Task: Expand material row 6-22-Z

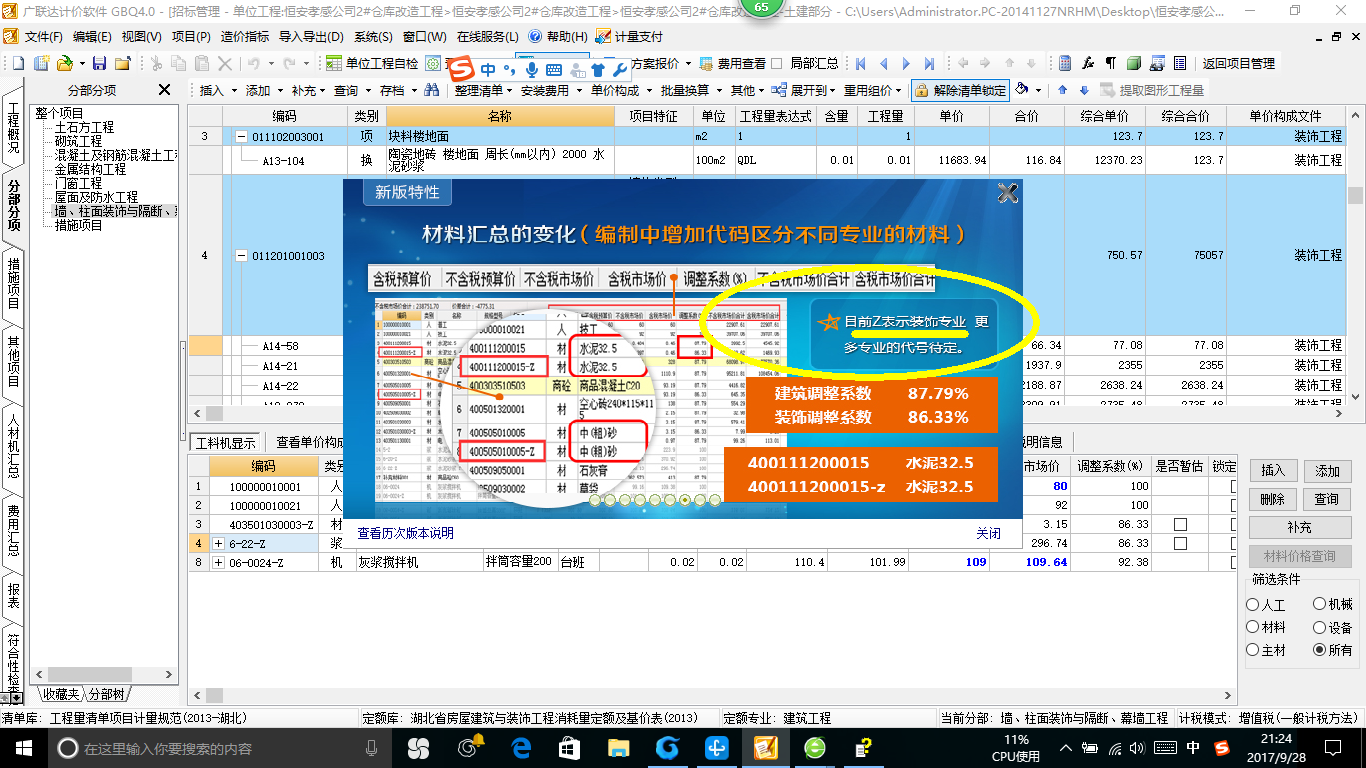Action: [x=218, y=543]
